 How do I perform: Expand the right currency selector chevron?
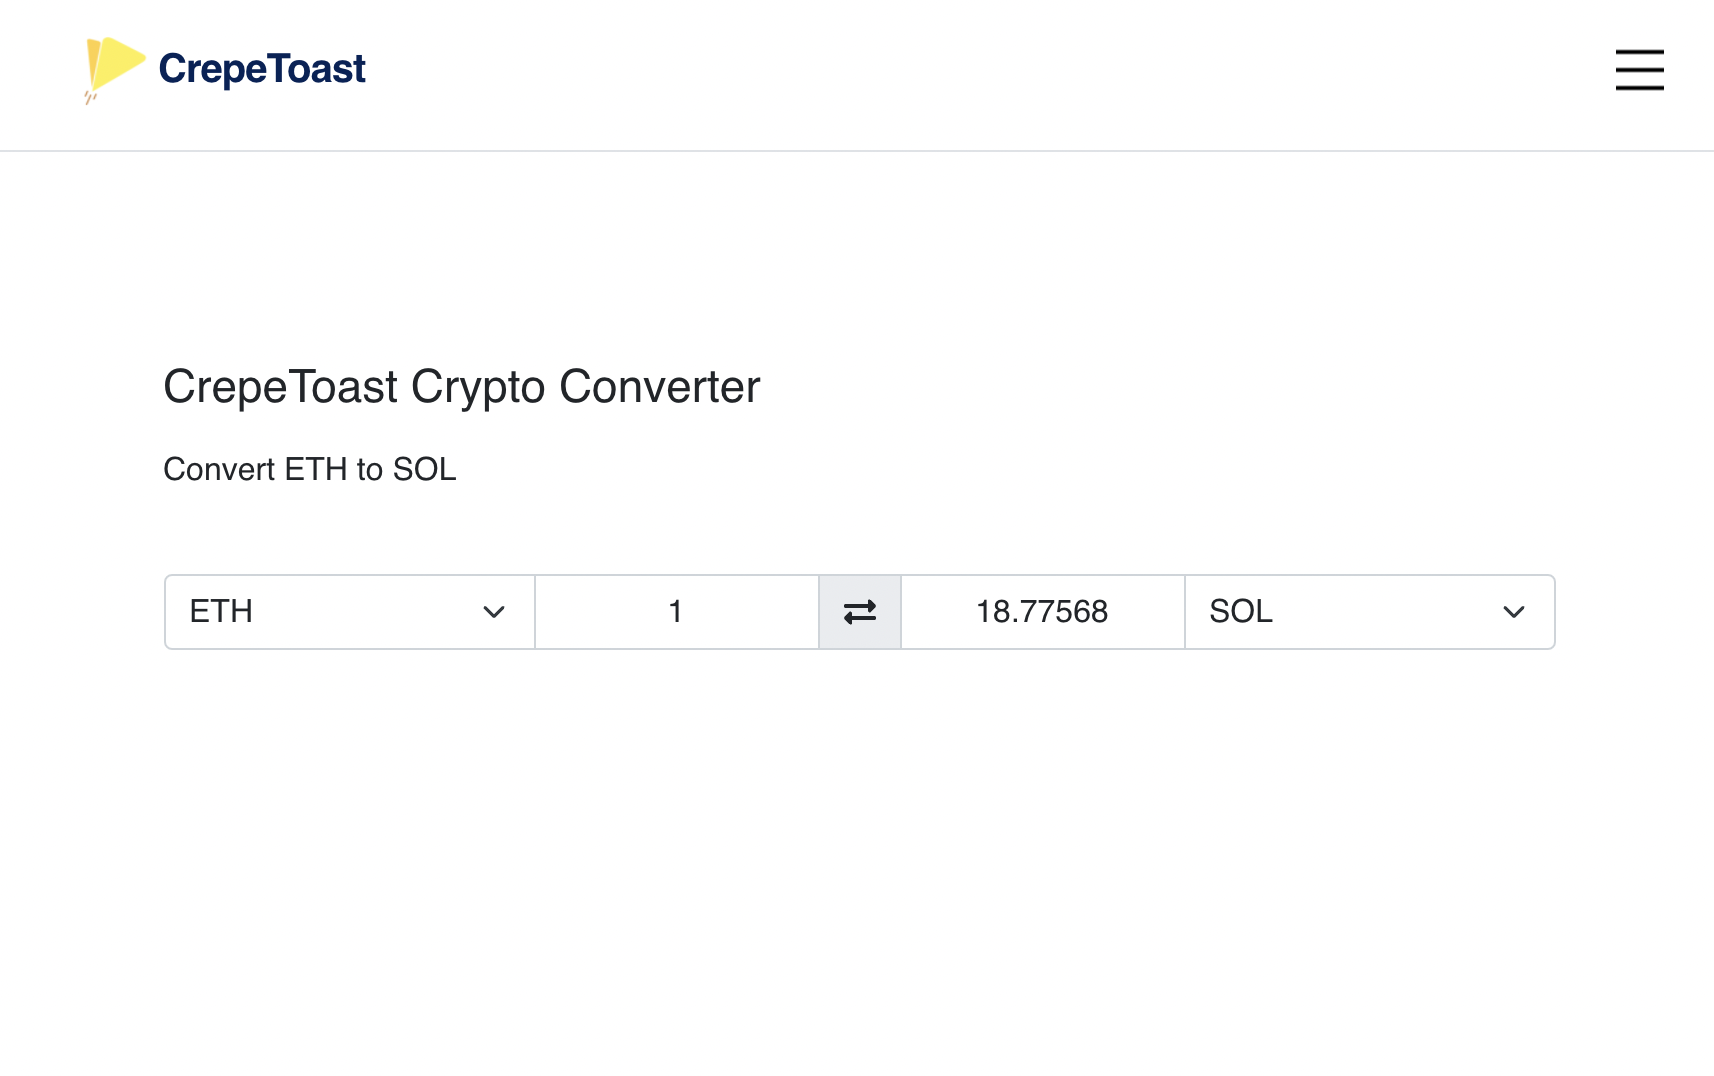1514,611
